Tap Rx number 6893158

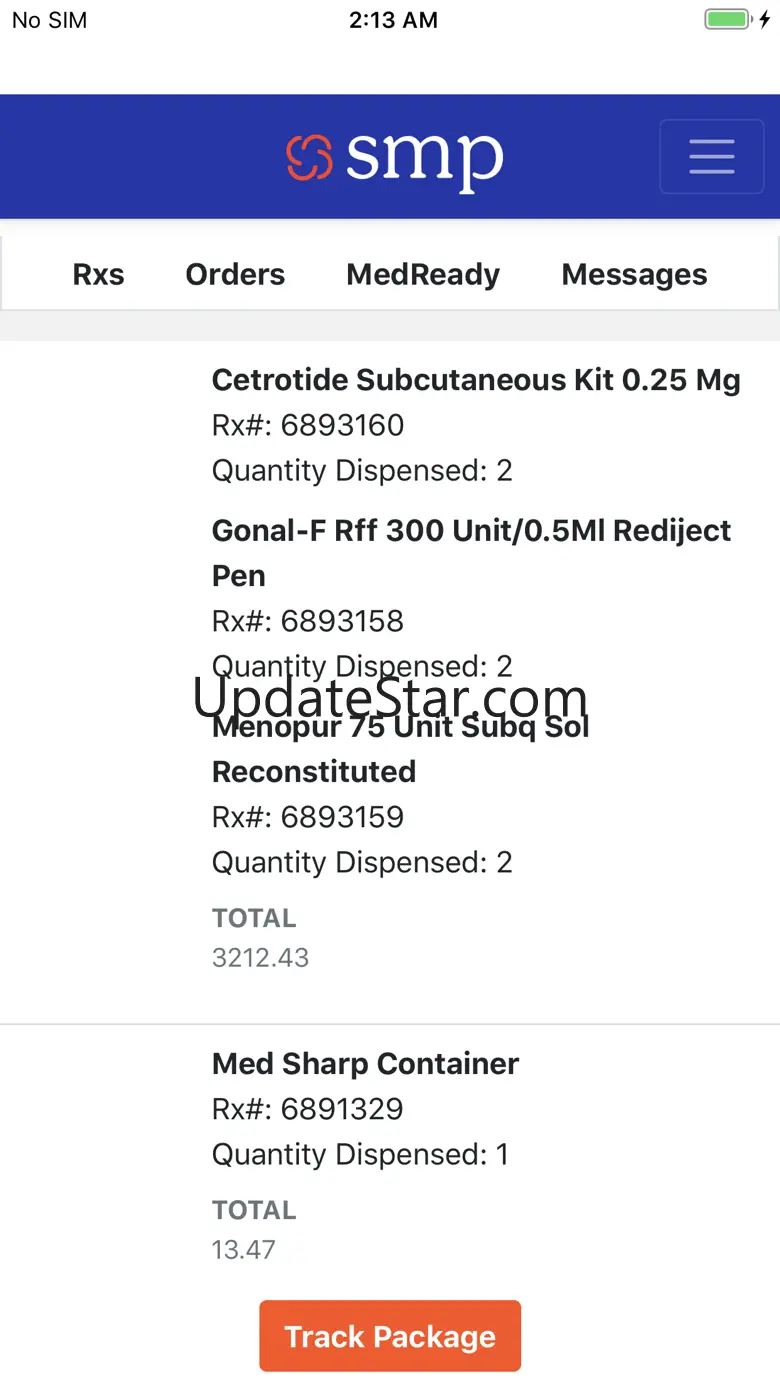click(308, 621)
